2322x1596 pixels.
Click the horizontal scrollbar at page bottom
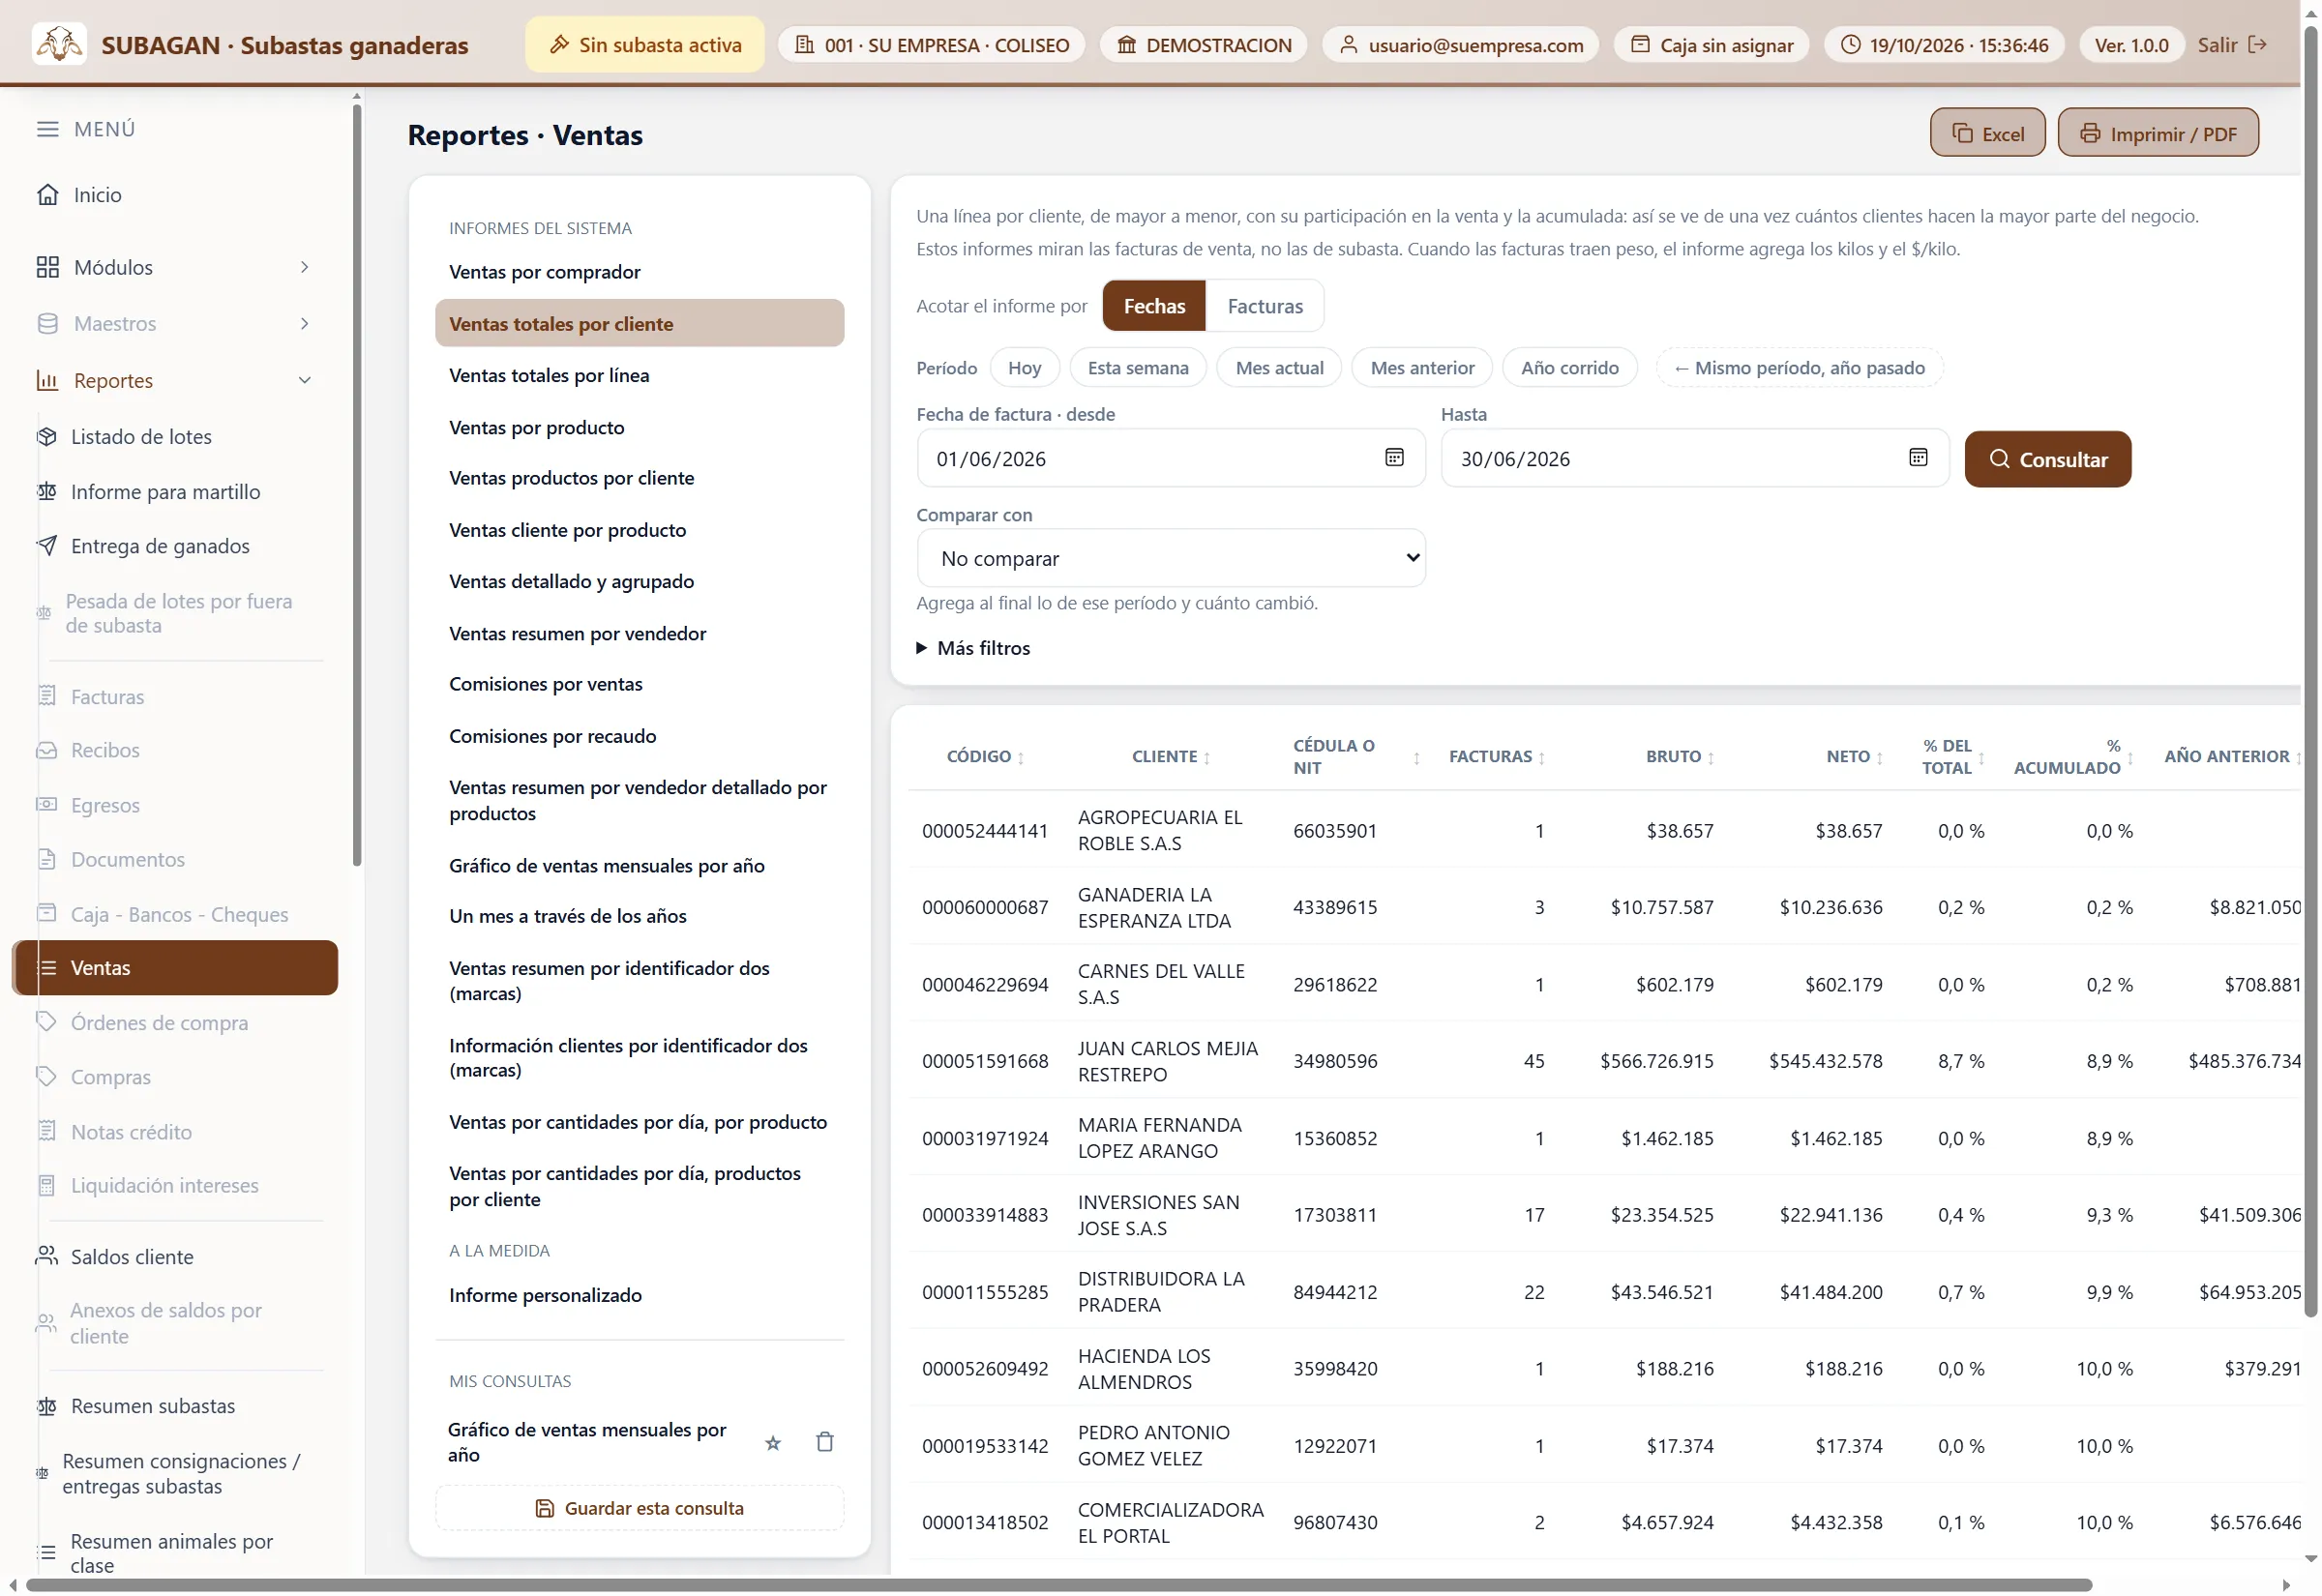[1058, 1586]
